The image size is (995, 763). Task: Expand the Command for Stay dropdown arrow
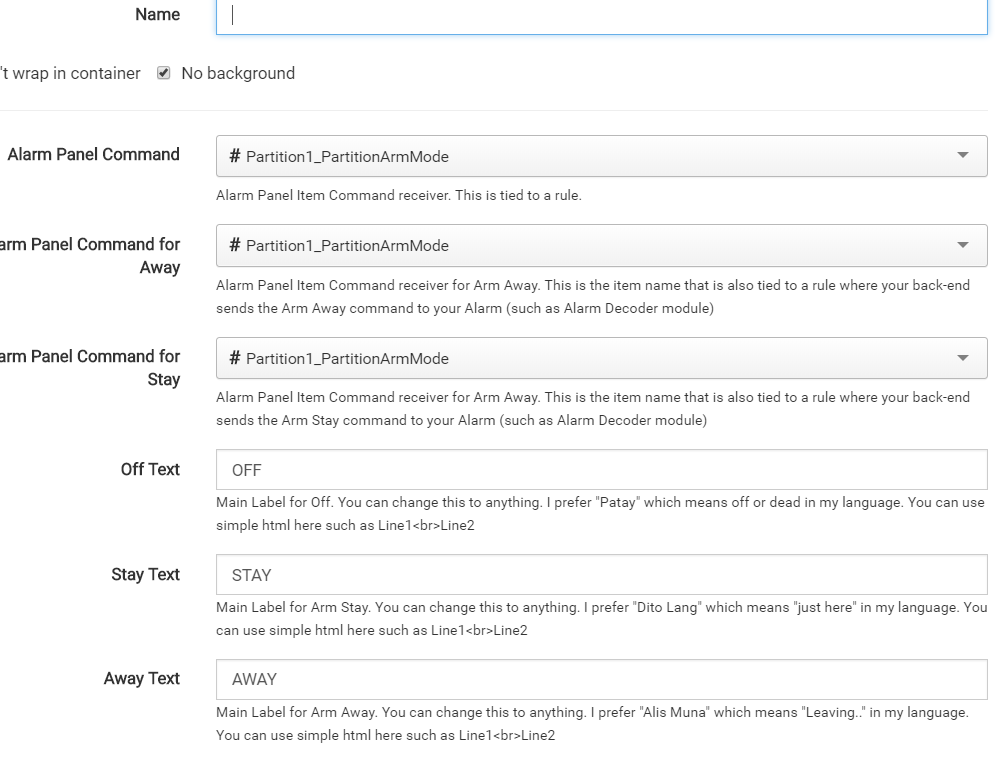pyautogui.click(x=963, y=358)
